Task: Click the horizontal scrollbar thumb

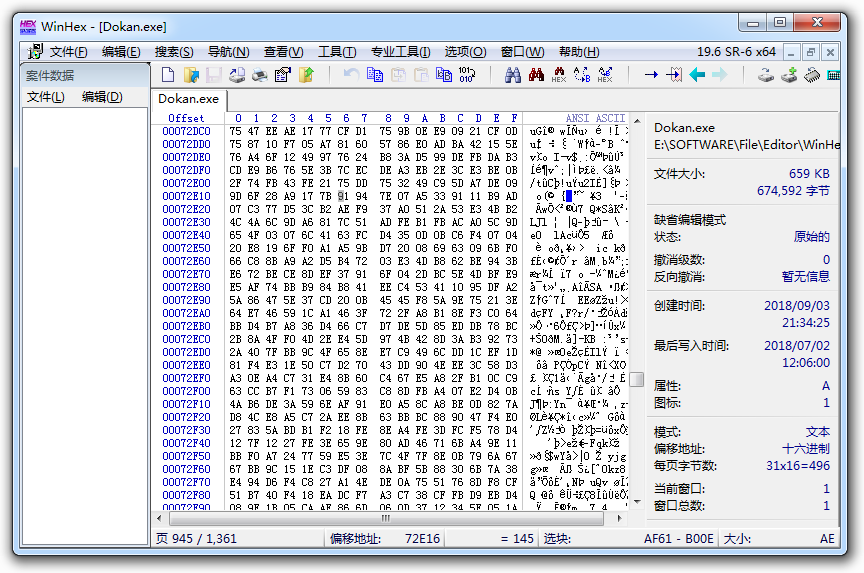Action: [386, 518]
